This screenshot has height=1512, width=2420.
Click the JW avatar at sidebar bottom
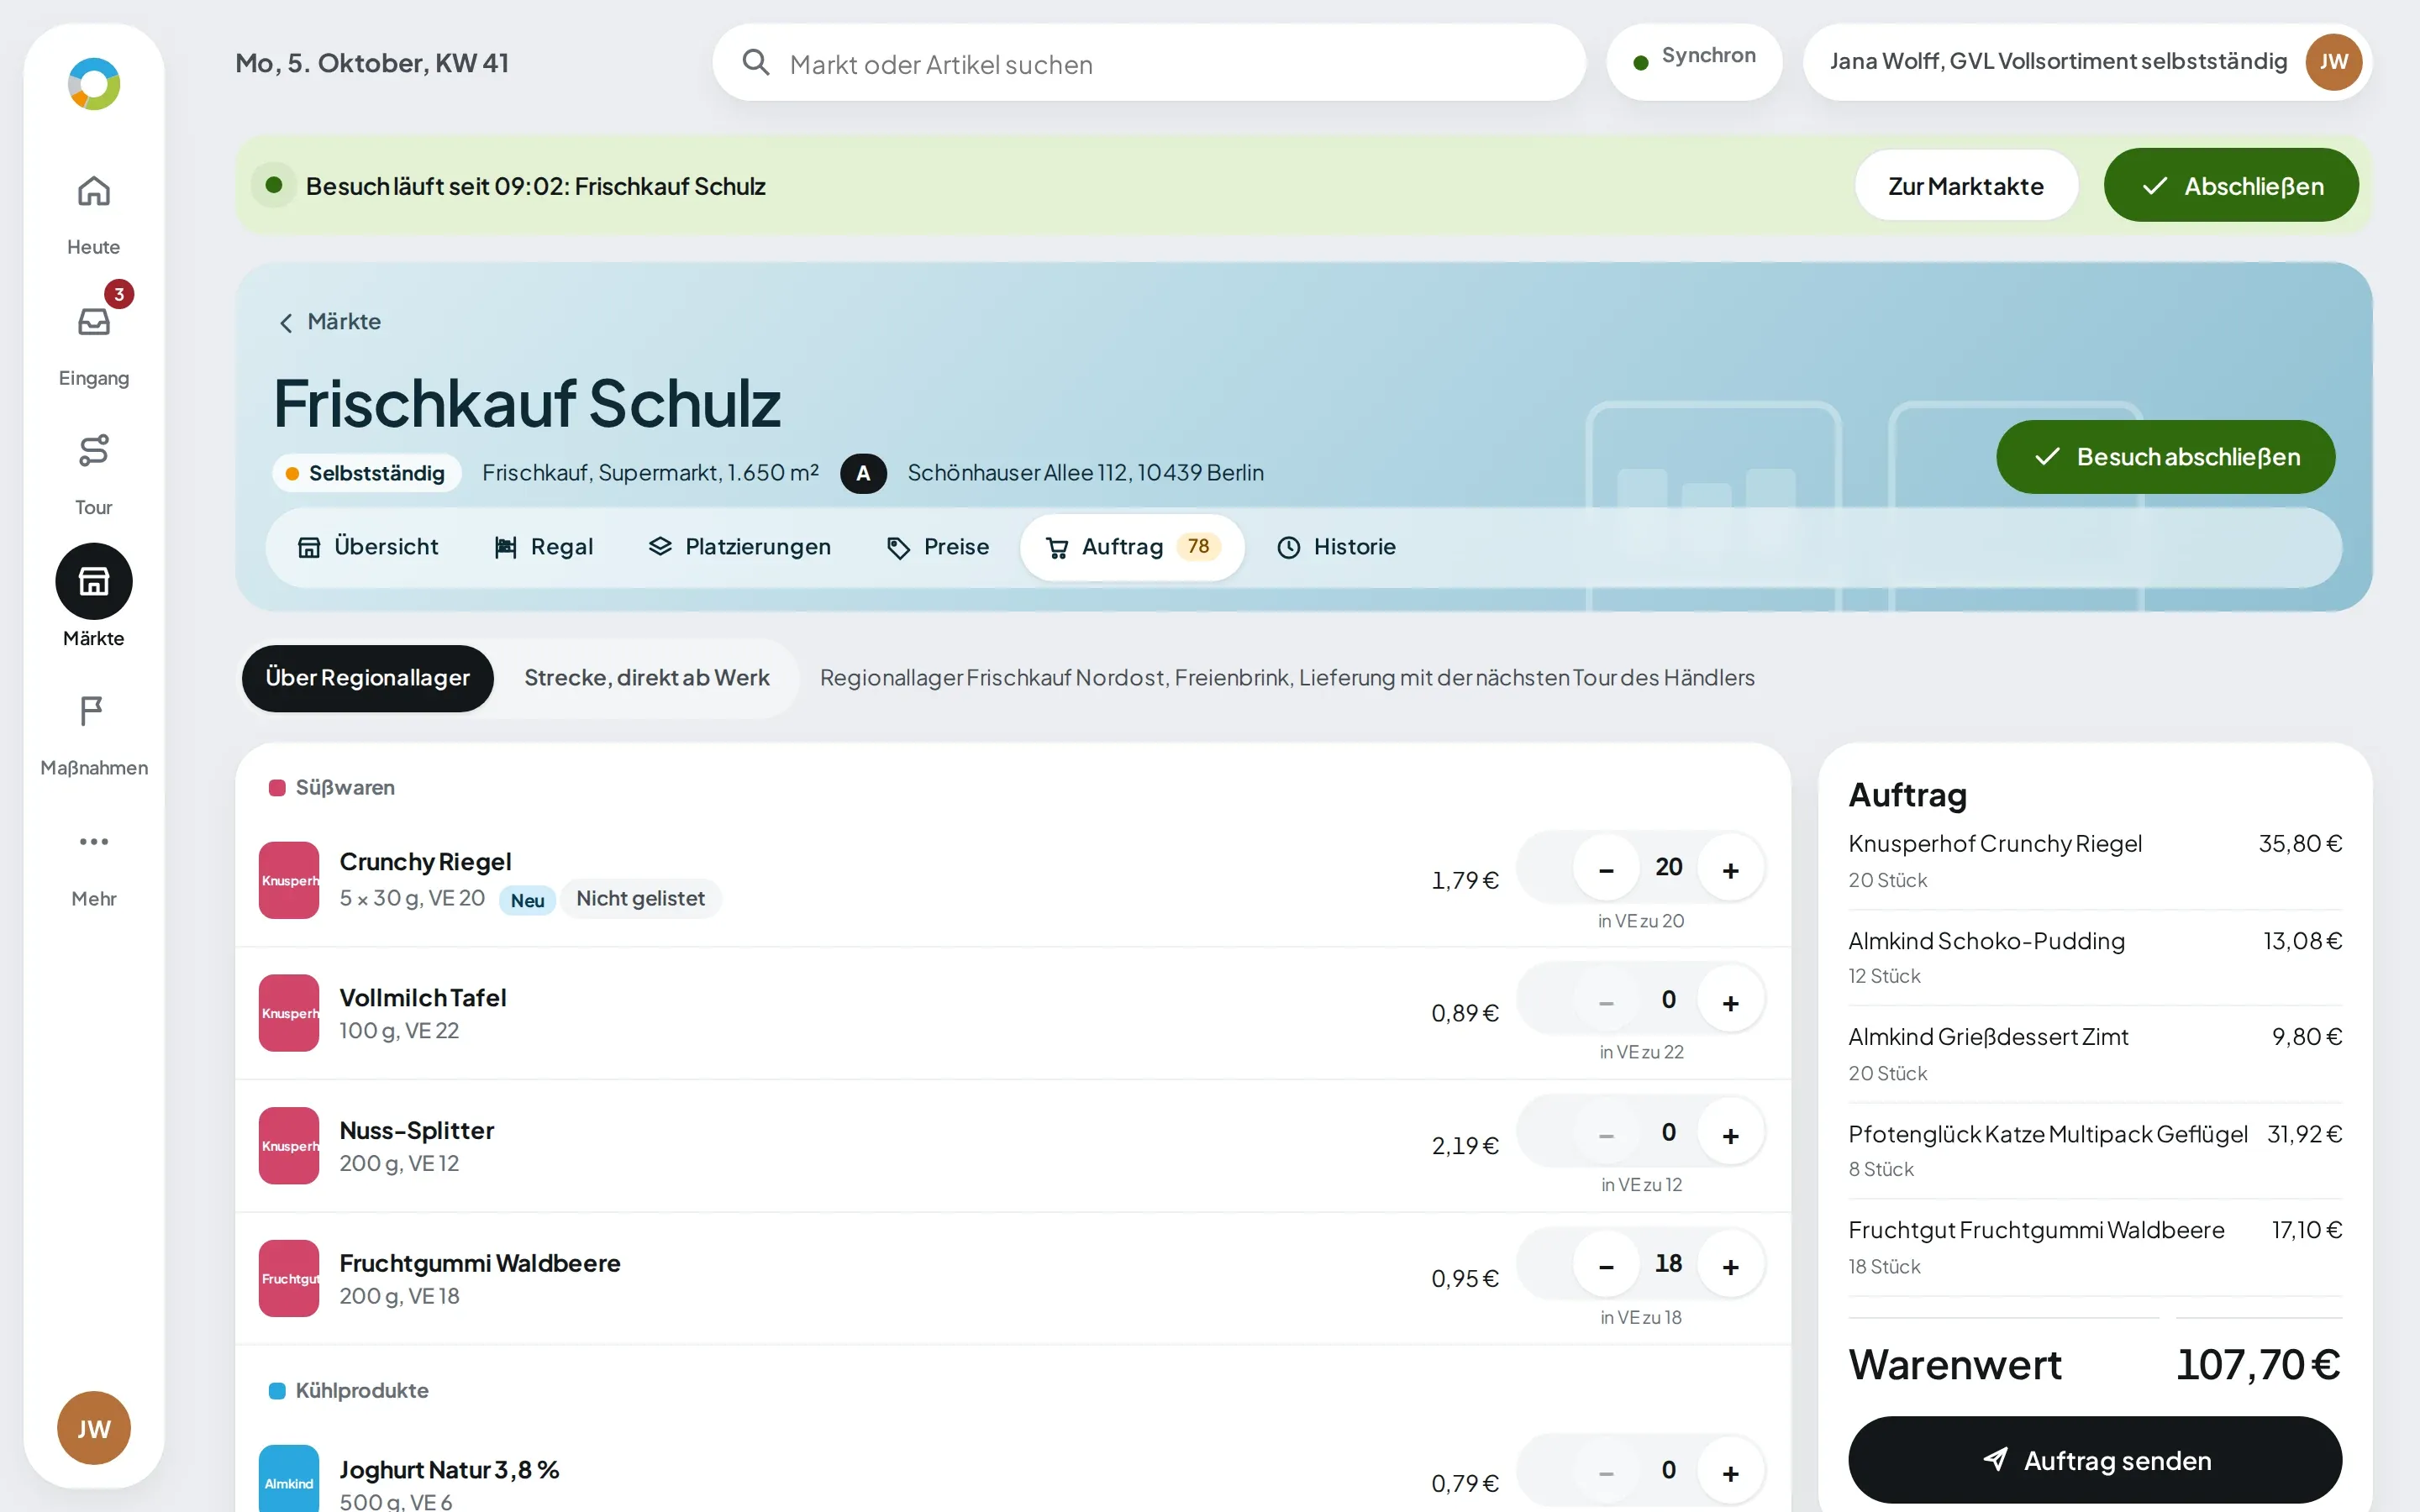93,1428
